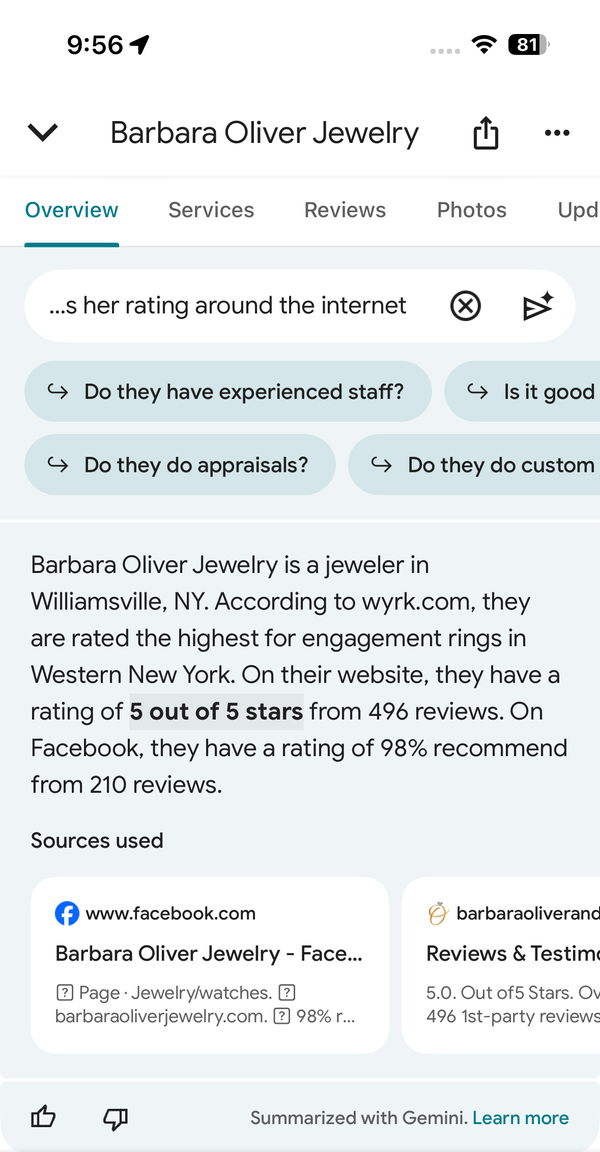Tap the "Do they do custom" suggestion chip
600x1152 pixels.
pyautogui.click(x=474, y=465)
